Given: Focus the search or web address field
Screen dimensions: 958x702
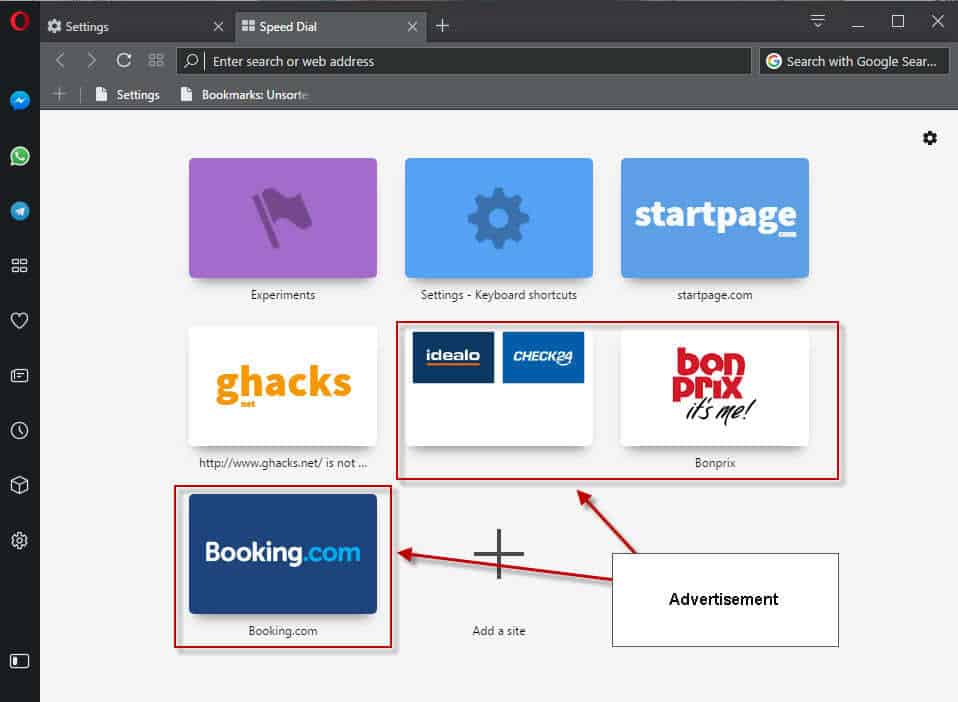Looking at the screenshot, I should [464, 61].
